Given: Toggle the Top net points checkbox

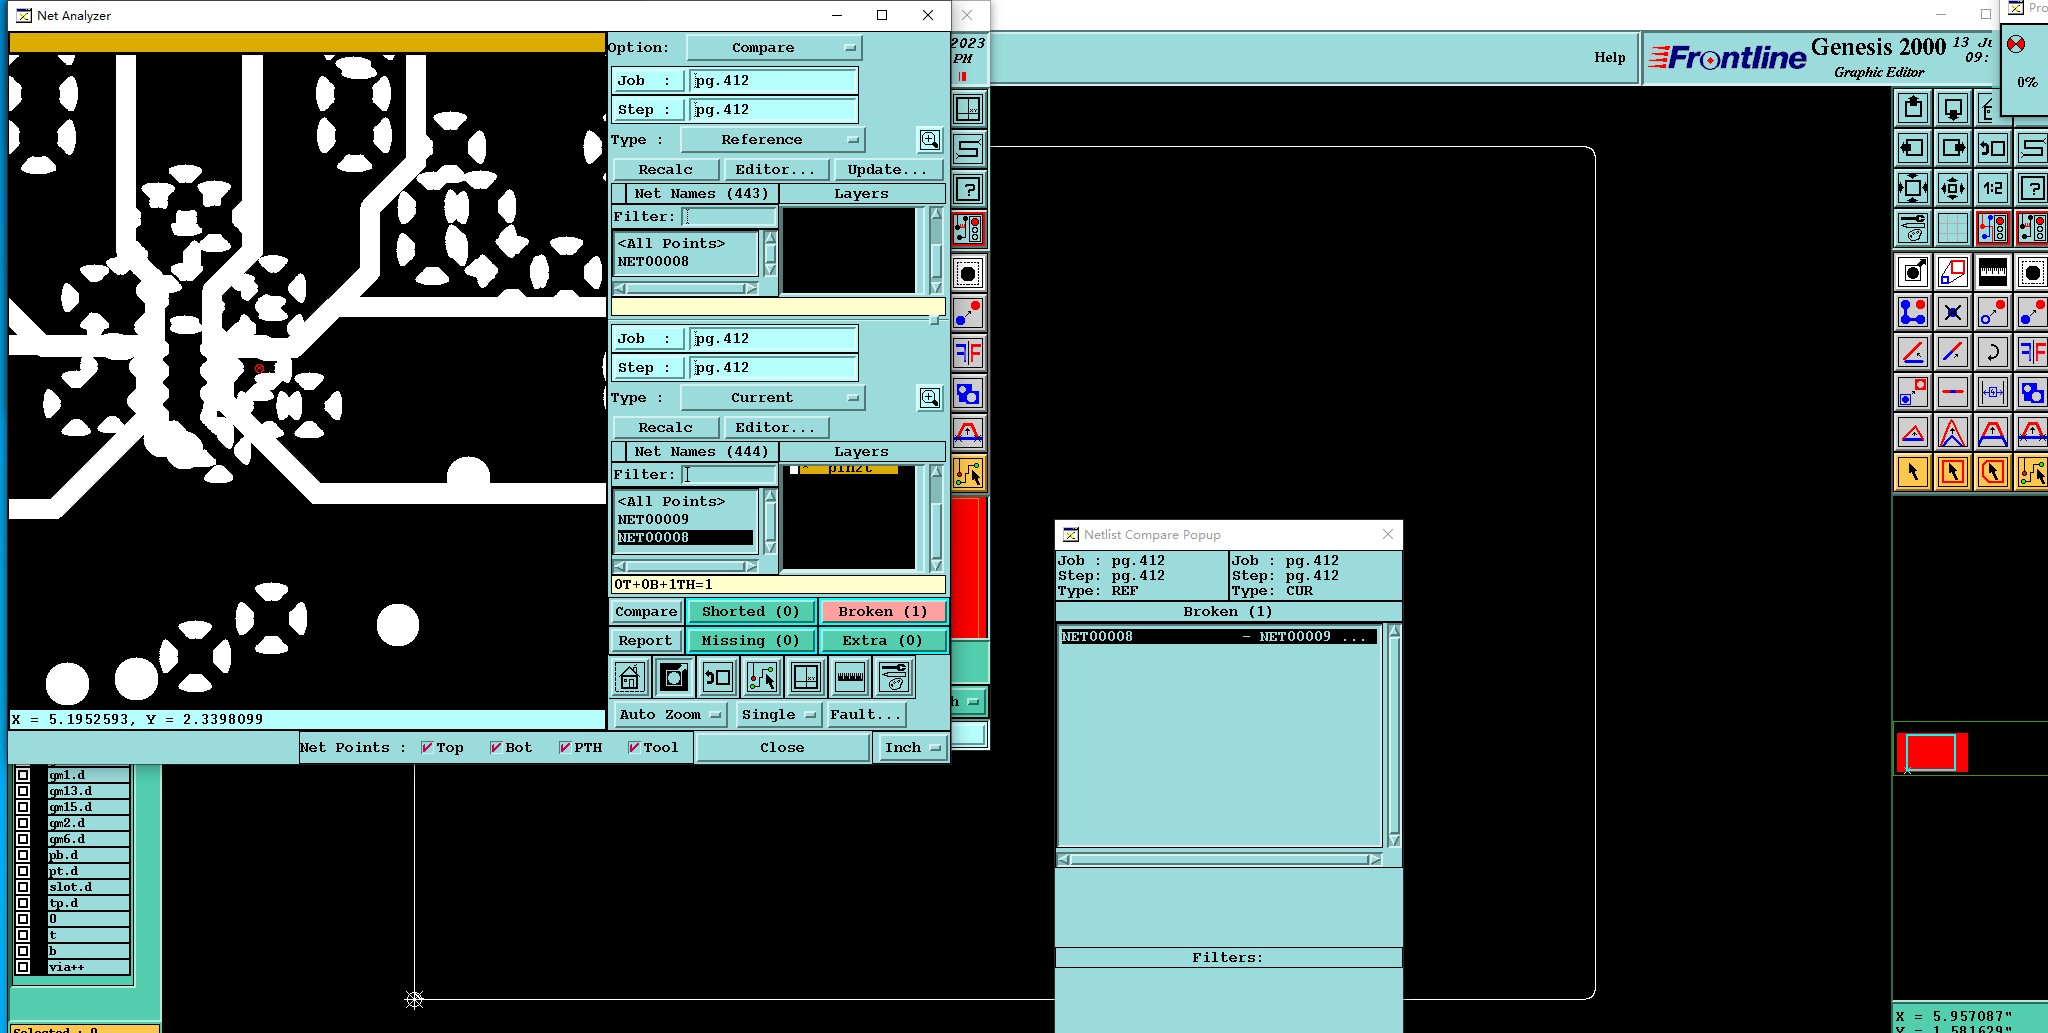Looking at the screenshot, I should 427,747.
